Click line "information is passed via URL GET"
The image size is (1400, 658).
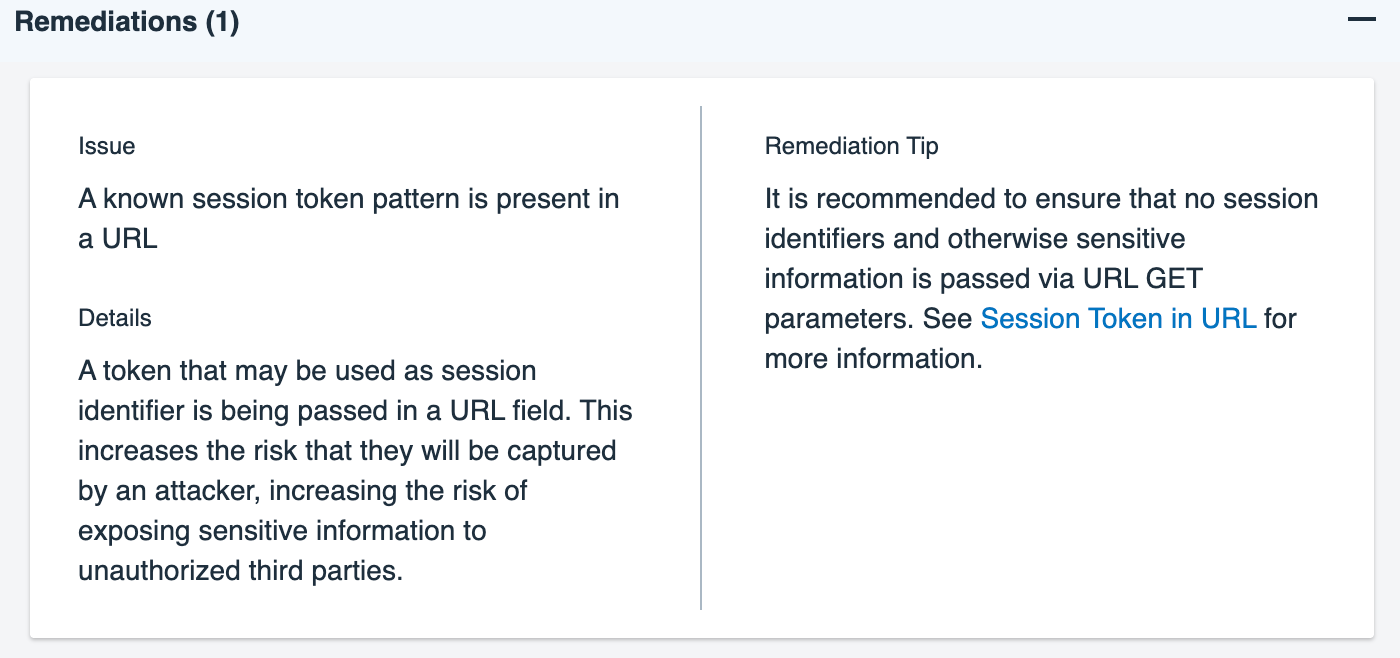983,279
